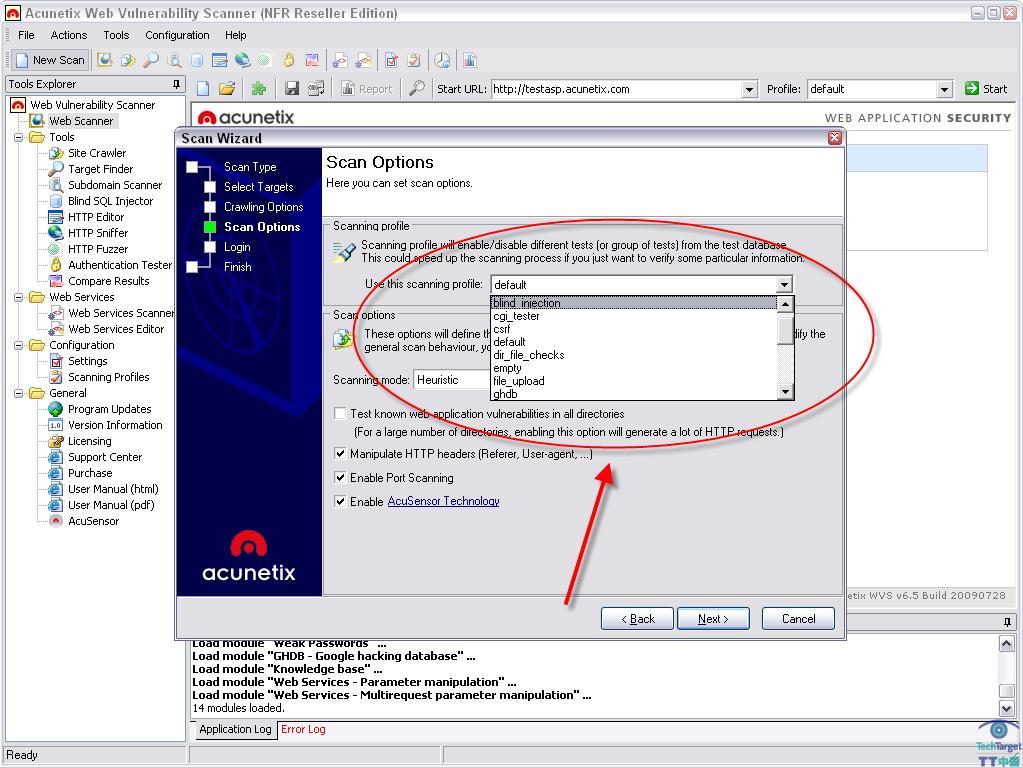Collapse the General folder
Screen dimensions: 1023x768
pos(19,393)
